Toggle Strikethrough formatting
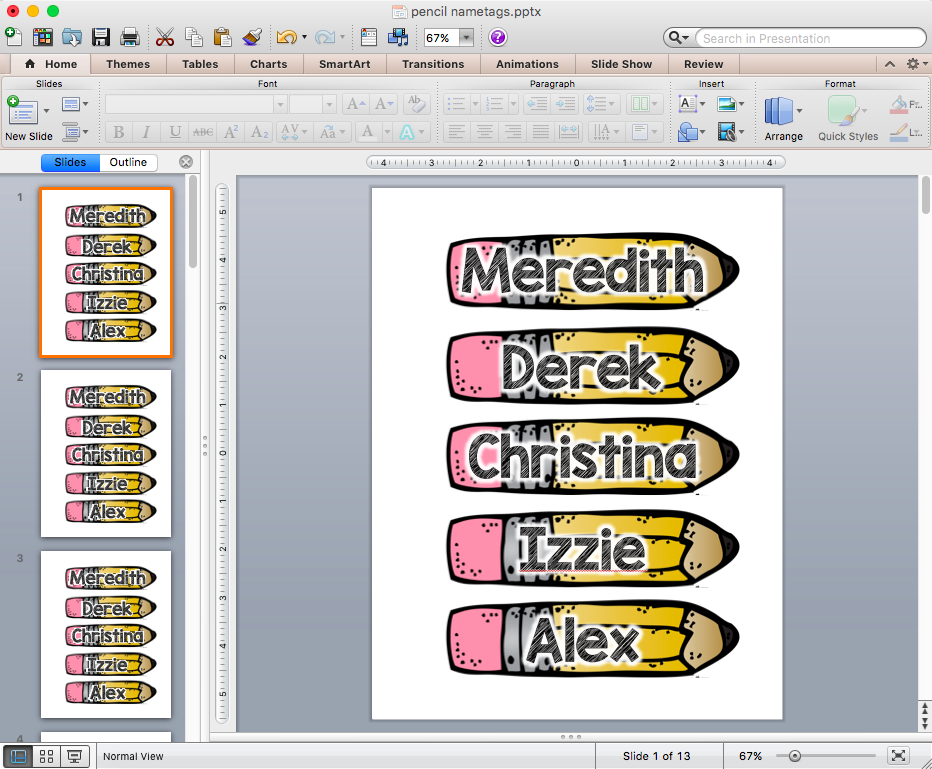The width and height of the screenshot is (932, 769). (x=203, y=132)
